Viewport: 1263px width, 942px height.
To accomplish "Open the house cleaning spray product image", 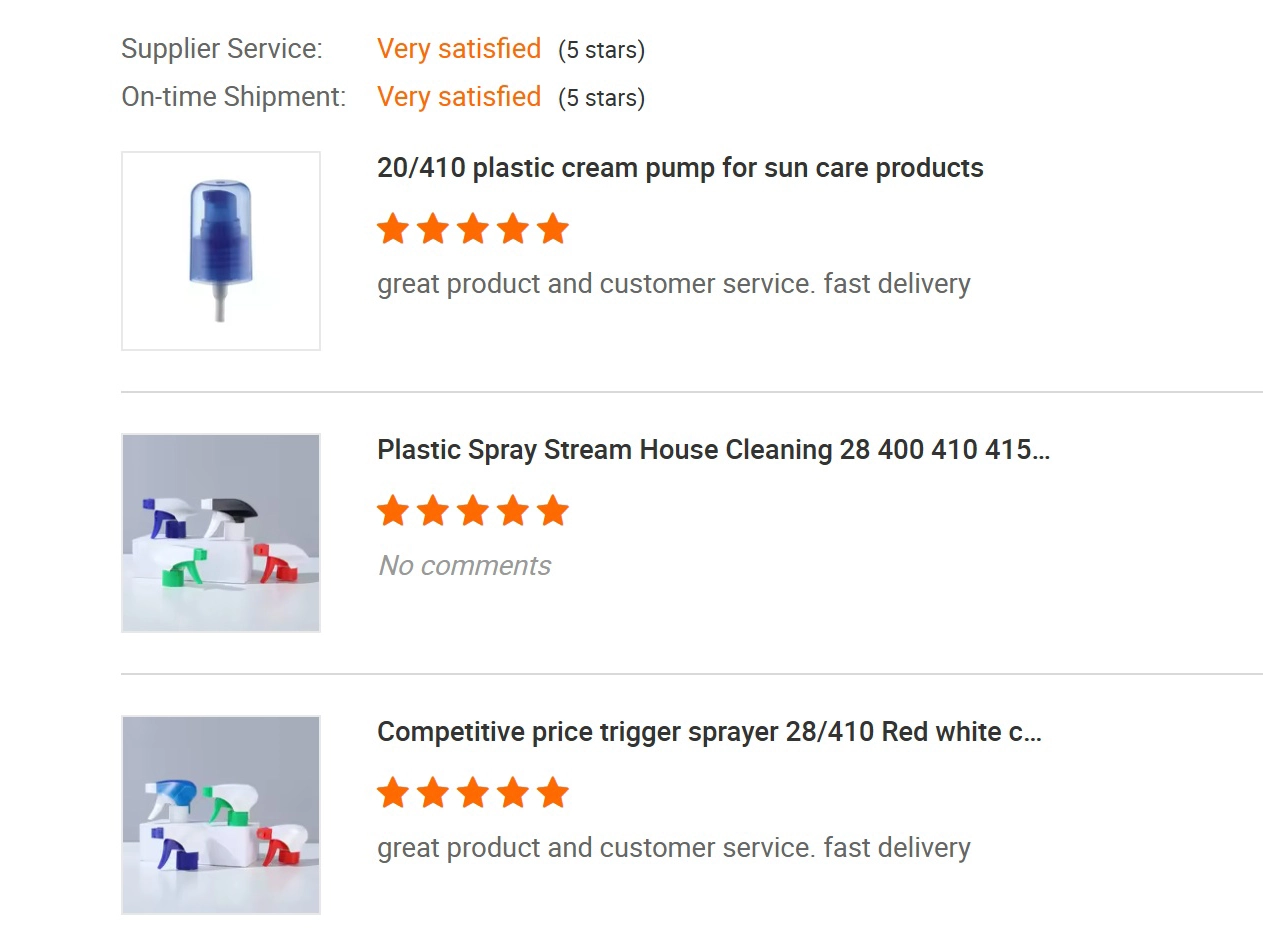I will click(x=221, y=533).
